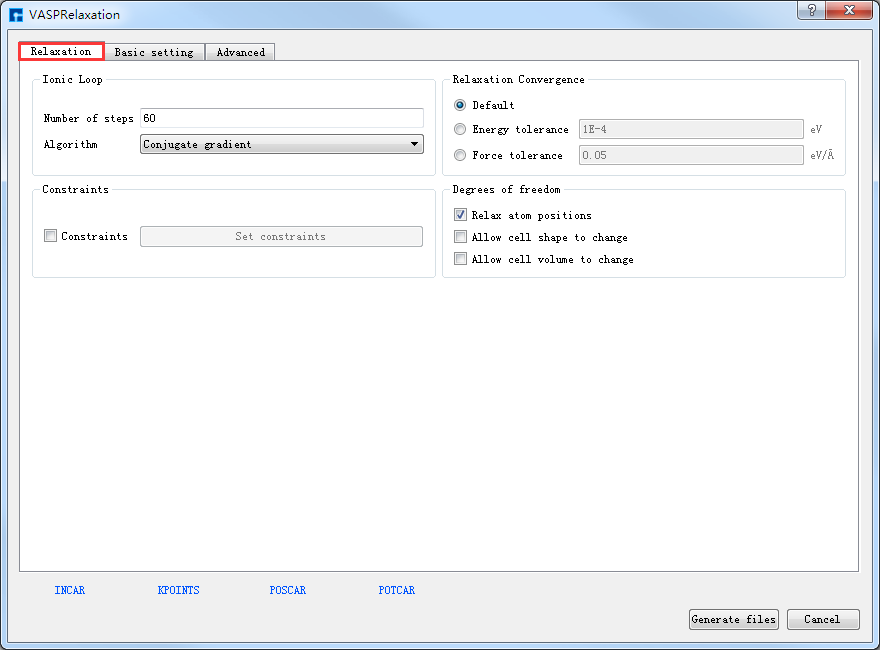Click the help question mark button
This screenshot has height=650, width=880.
(810, 10)
